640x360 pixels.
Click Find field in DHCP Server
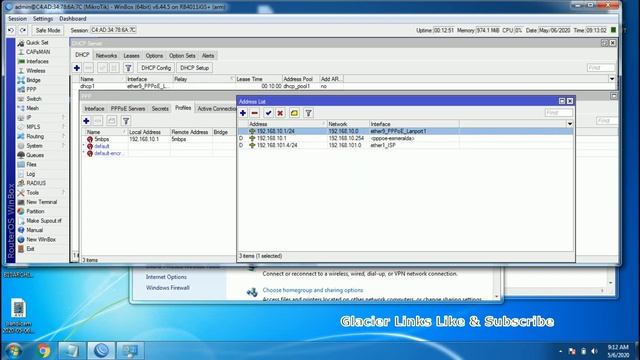(601, 68)
